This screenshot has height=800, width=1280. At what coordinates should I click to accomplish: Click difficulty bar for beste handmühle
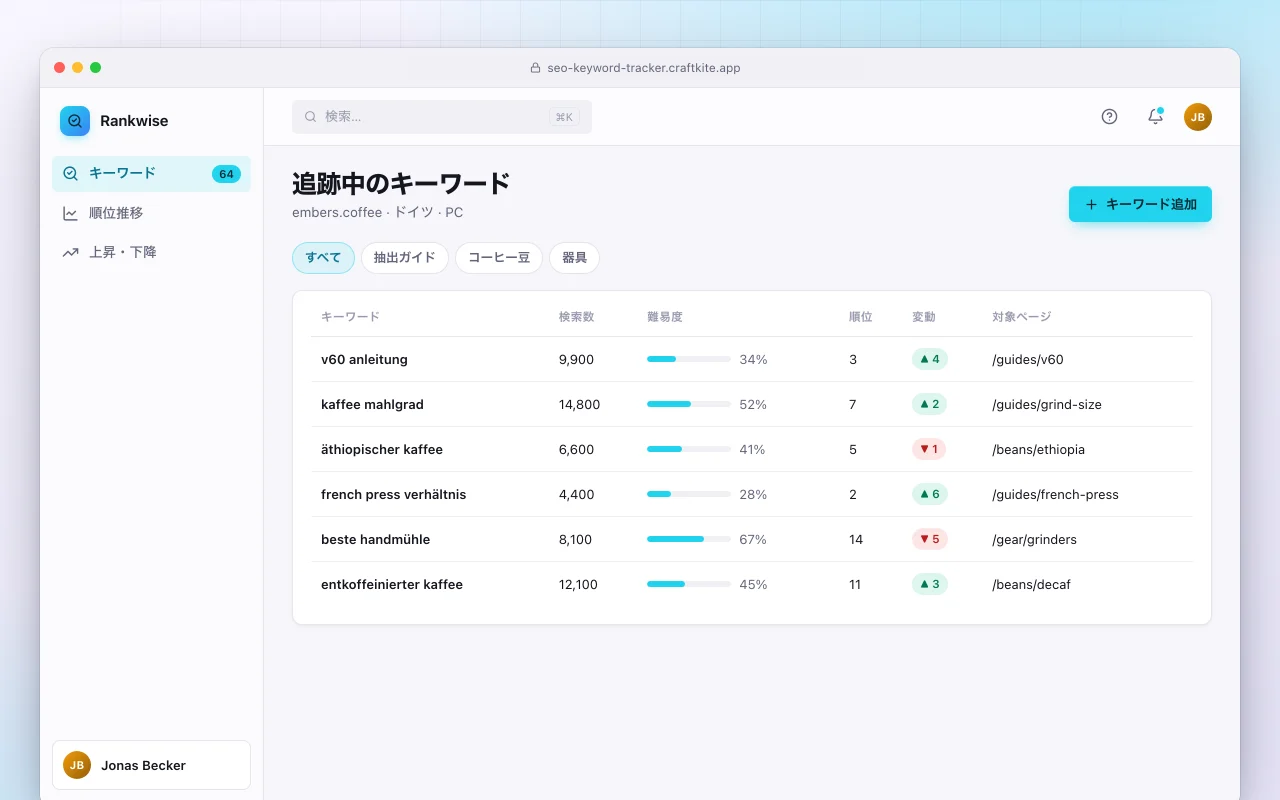(x=688, y=539)
